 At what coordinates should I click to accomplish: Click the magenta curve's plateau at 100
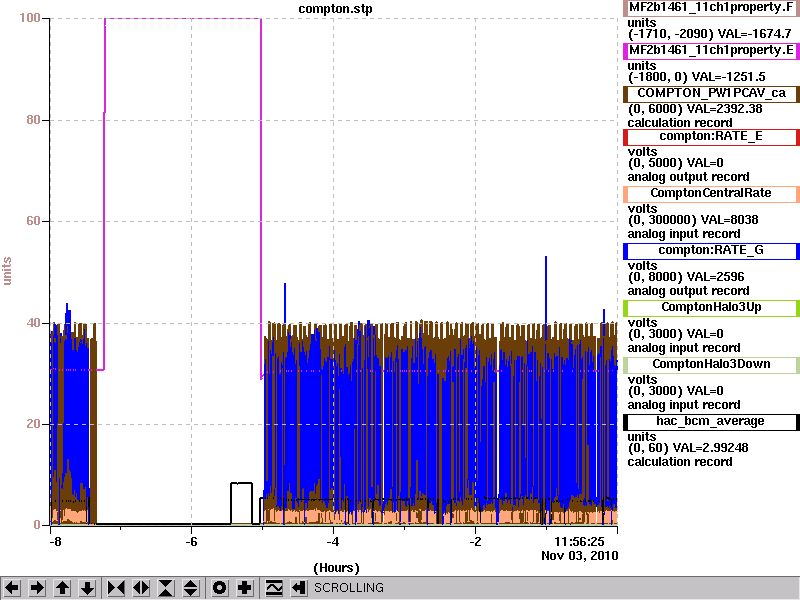(183, 19)
